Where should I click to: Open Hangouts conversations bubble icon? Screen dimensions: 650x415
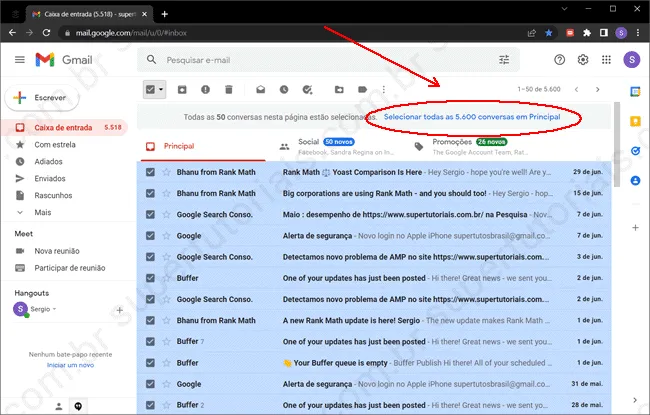coord(78,406)
